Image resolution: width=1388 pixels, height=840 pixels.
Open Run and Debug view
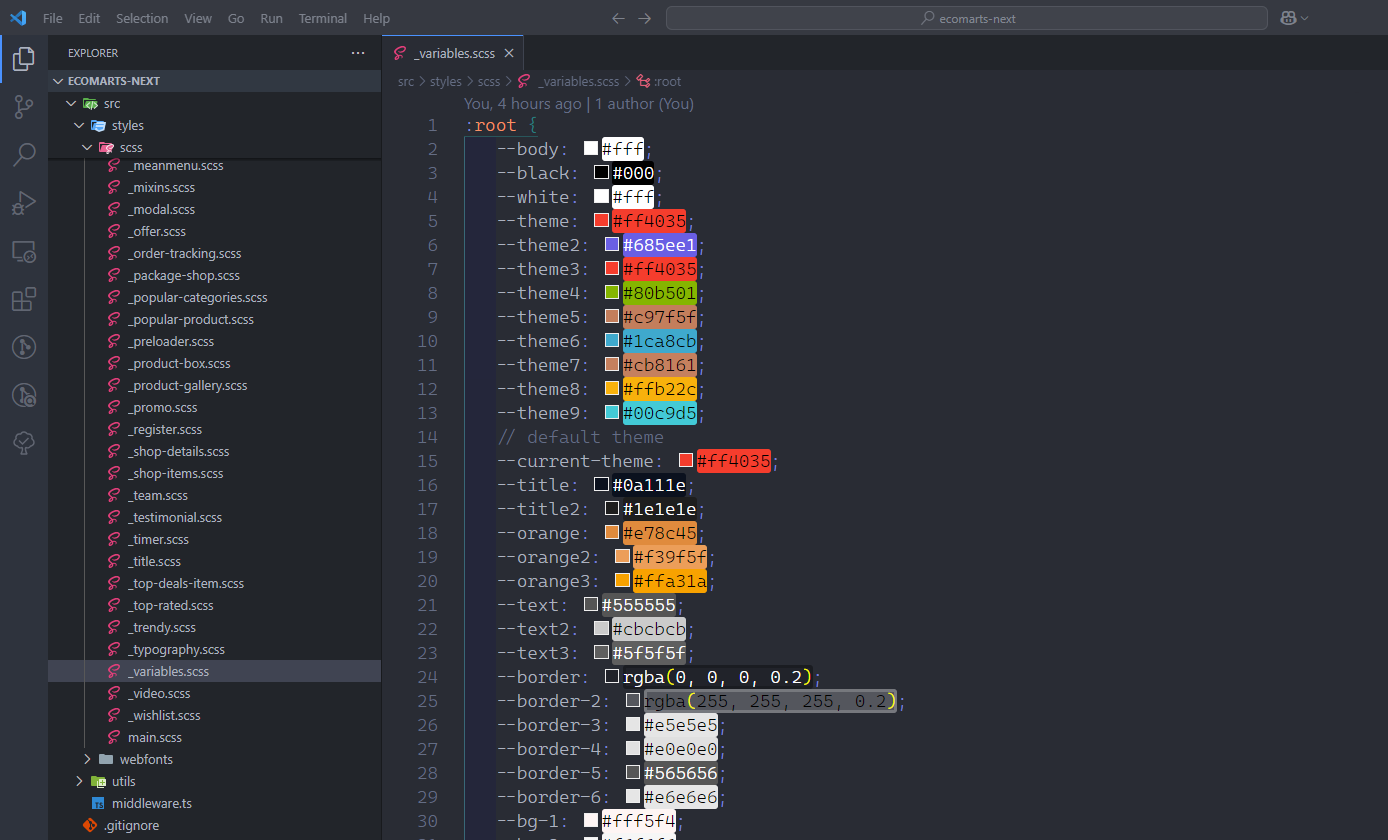click(x=24, y=203)
